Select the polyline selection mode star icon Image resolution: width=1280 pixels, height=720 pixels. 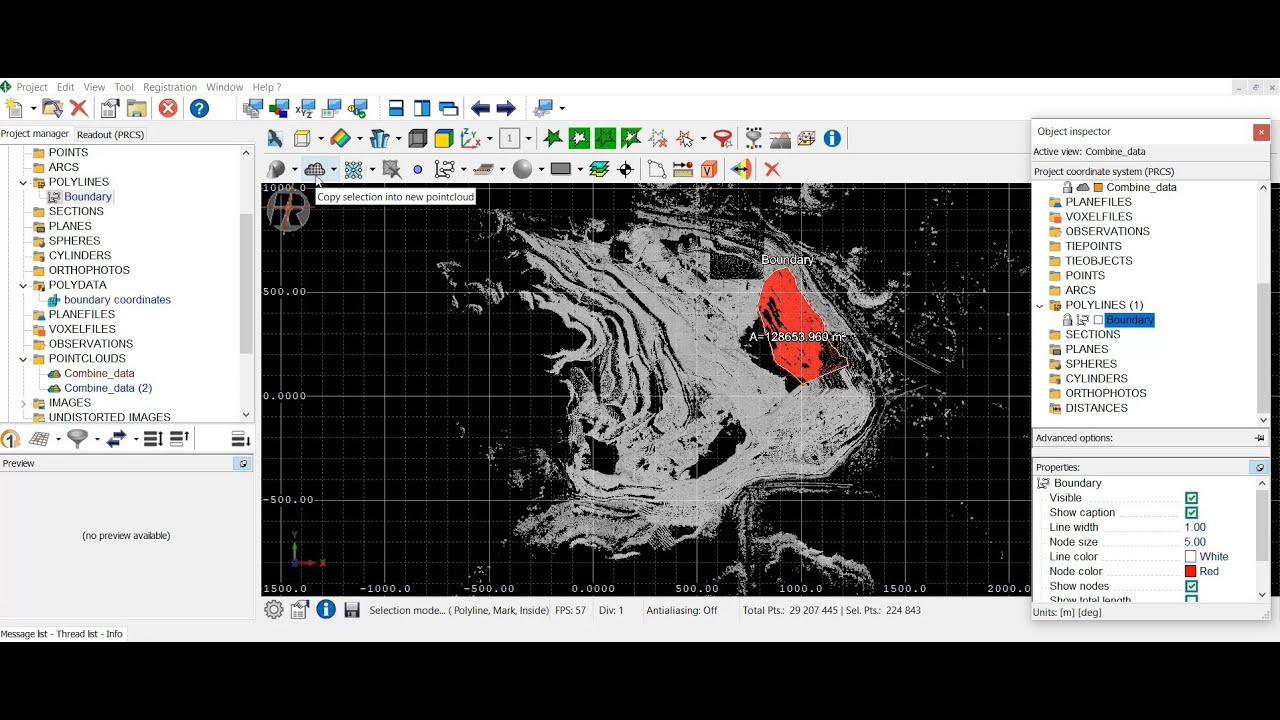[x=553, y=138]
